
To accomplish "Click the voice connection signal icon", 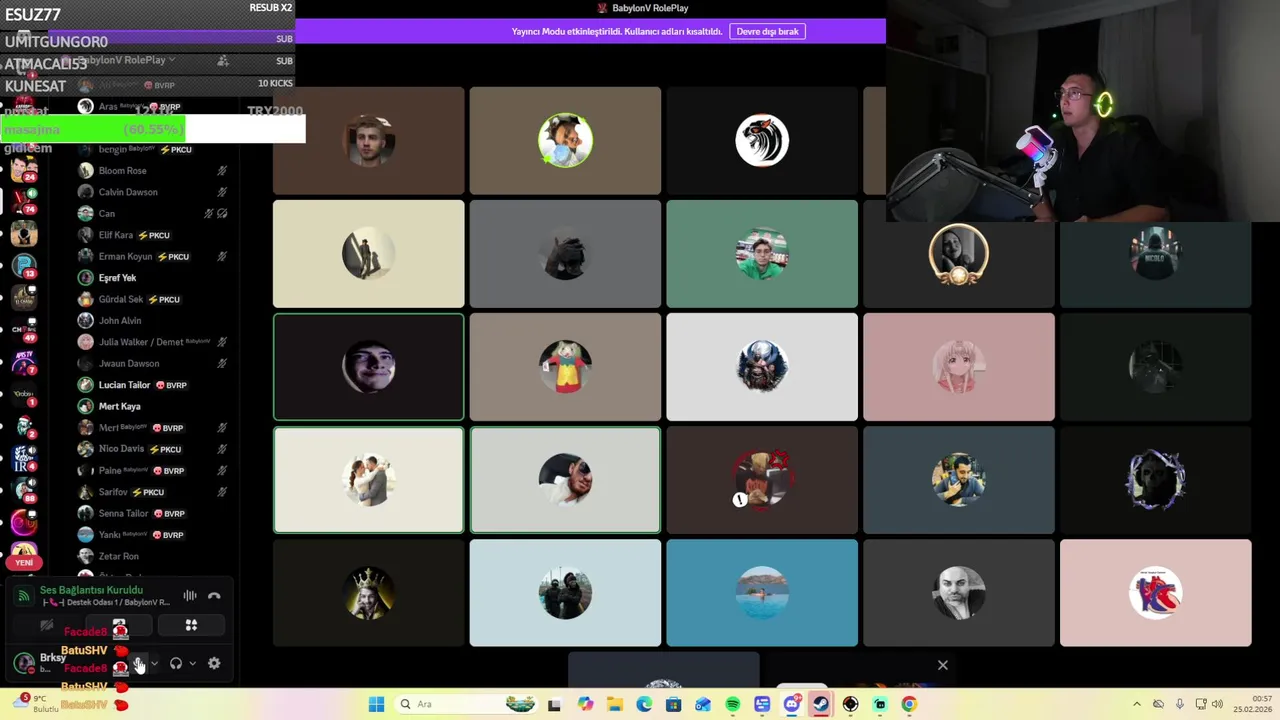I will [23, 596].
